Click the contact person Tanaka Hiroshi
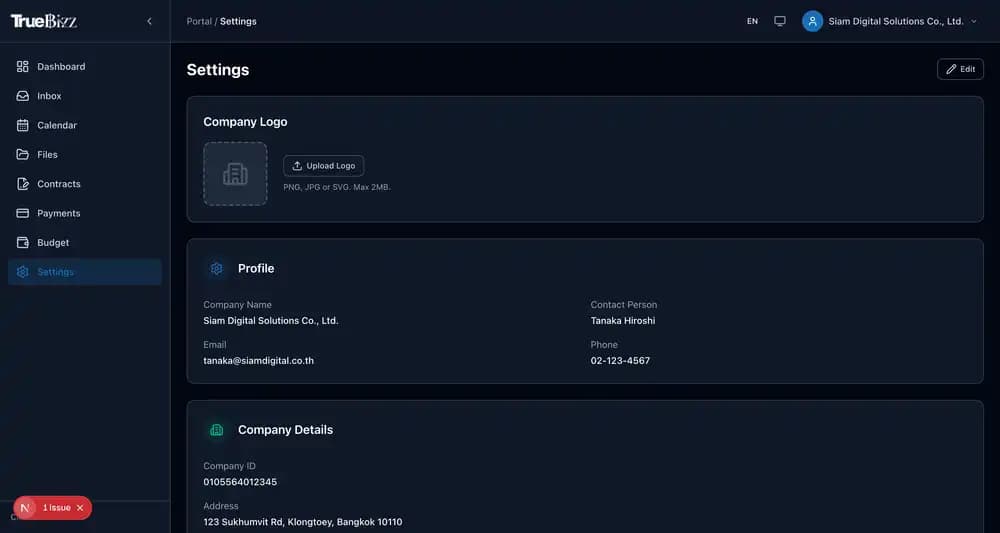1000x533 pixels. tap(622, 321)
